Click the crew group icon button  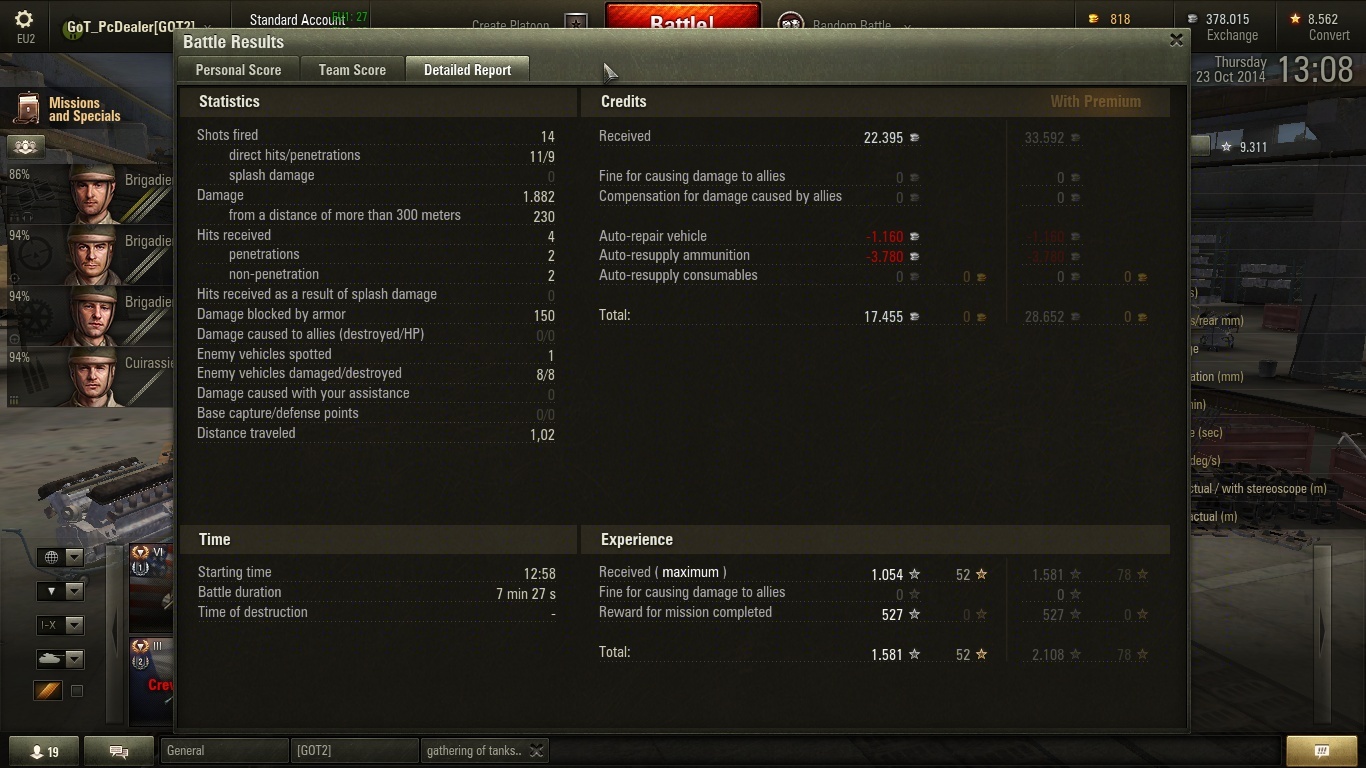coord(26,146)
